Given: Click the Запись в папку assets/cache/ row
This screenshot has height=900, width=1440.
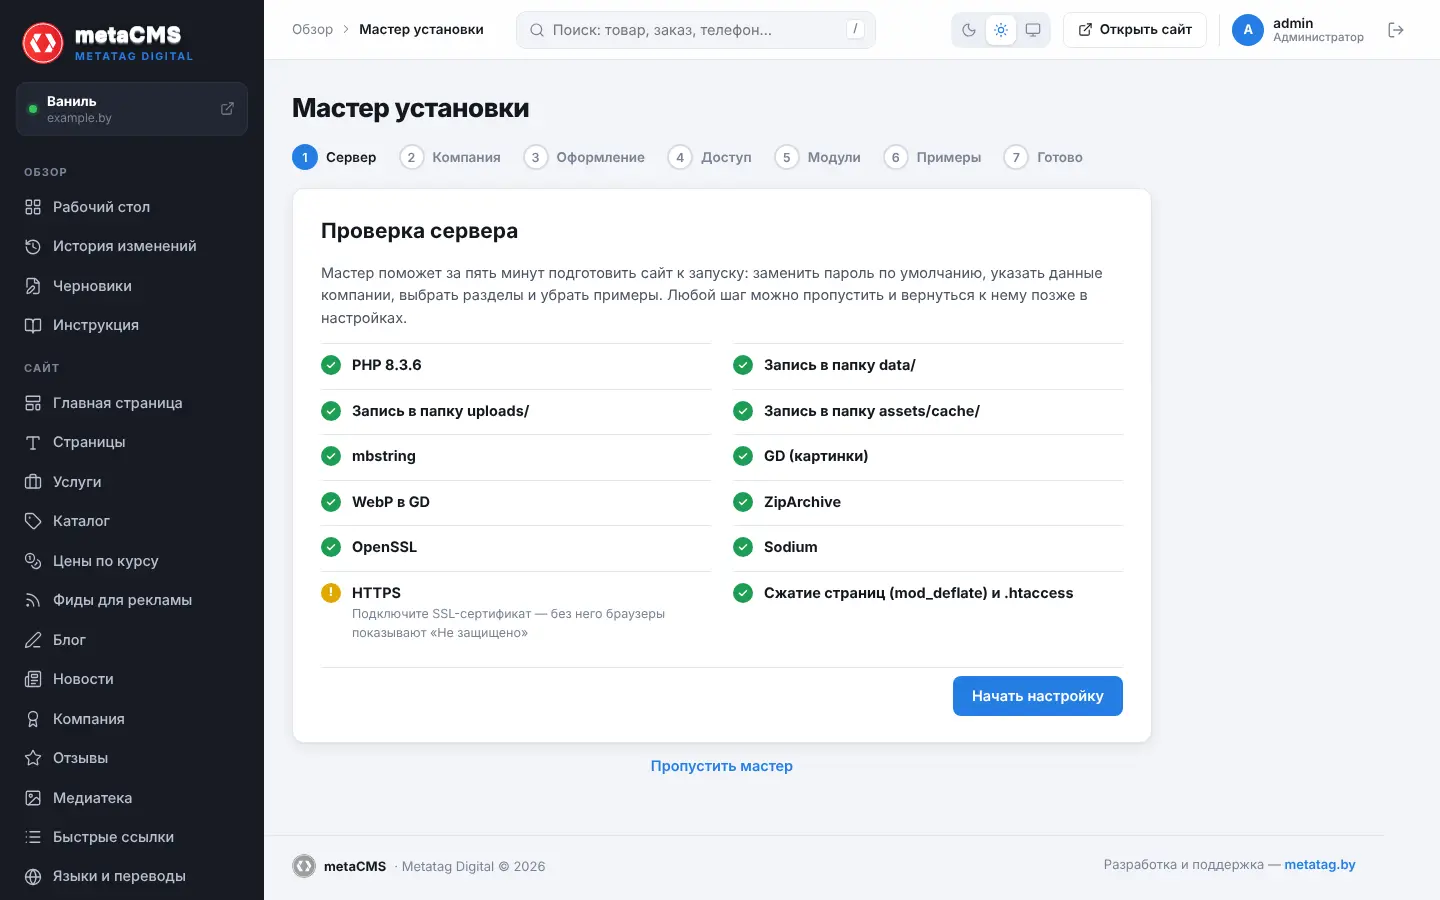Looking at the screenshot, I should pos(928,411).
